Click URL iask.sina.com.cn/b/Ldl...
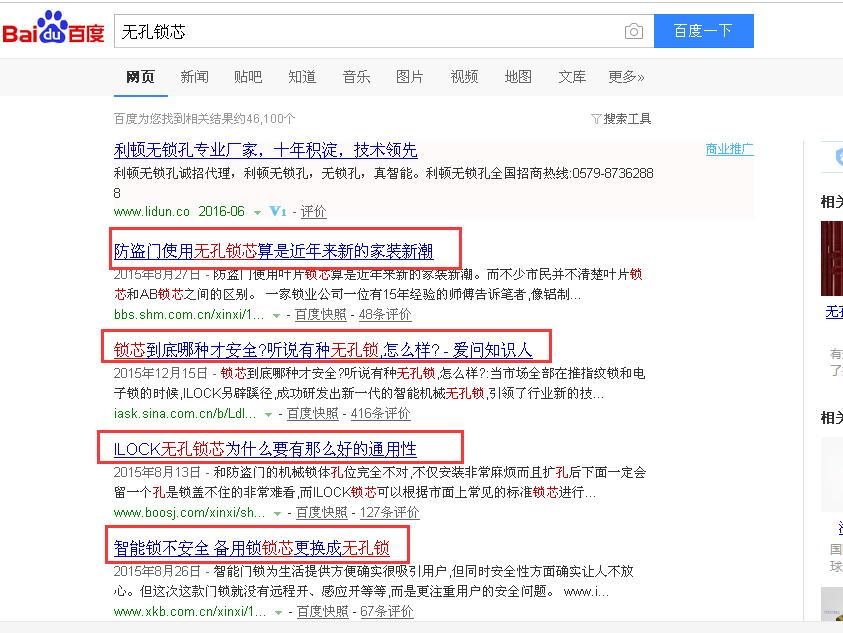The image size is (843, 633). click(185, 414)
